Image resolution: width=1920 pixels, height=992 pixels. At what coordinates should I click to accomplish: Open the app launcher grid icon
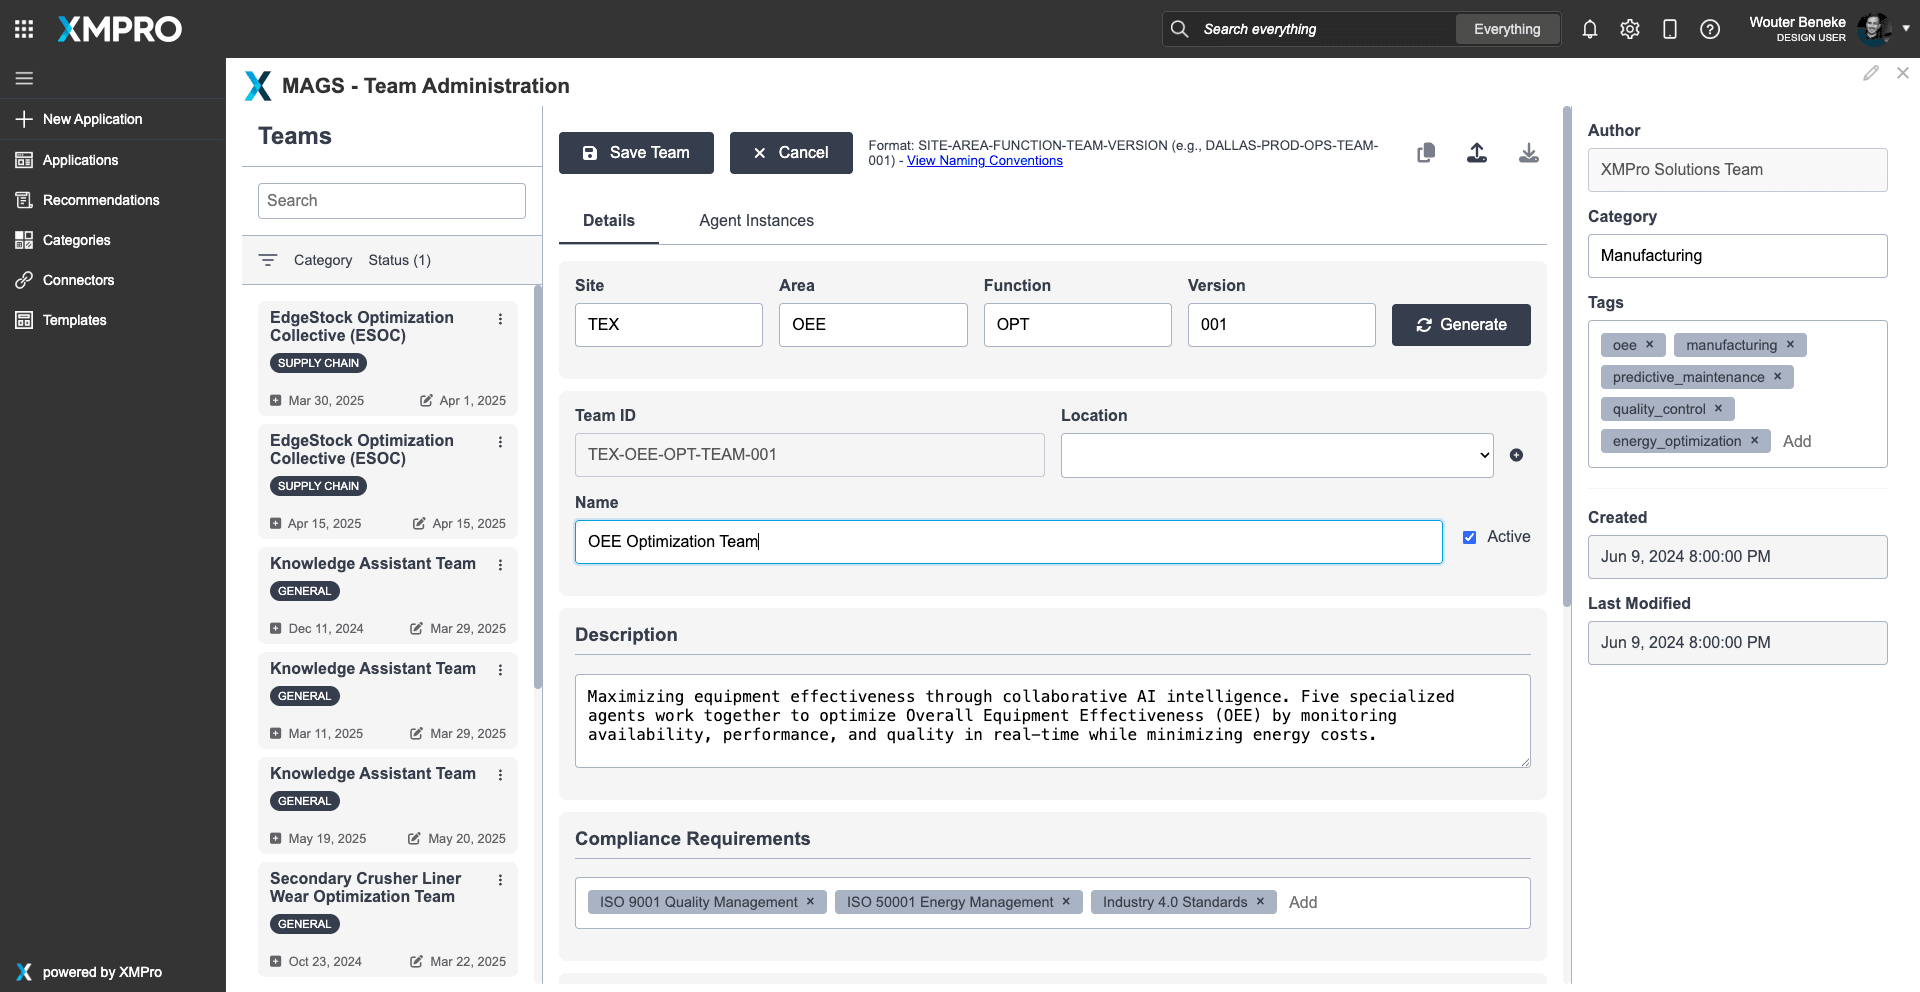click(x=24, y=29)
